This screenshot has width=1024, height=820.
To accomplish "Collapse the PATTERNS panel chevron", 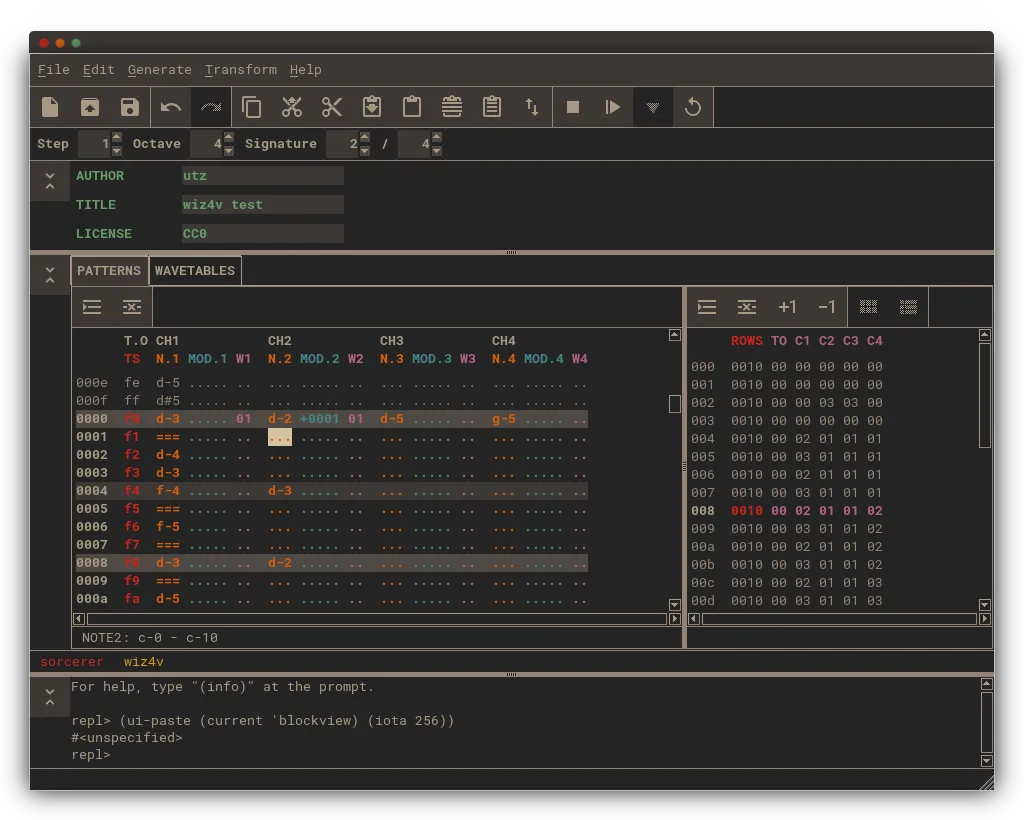I will pyautogui.click(x=49, y=272).
